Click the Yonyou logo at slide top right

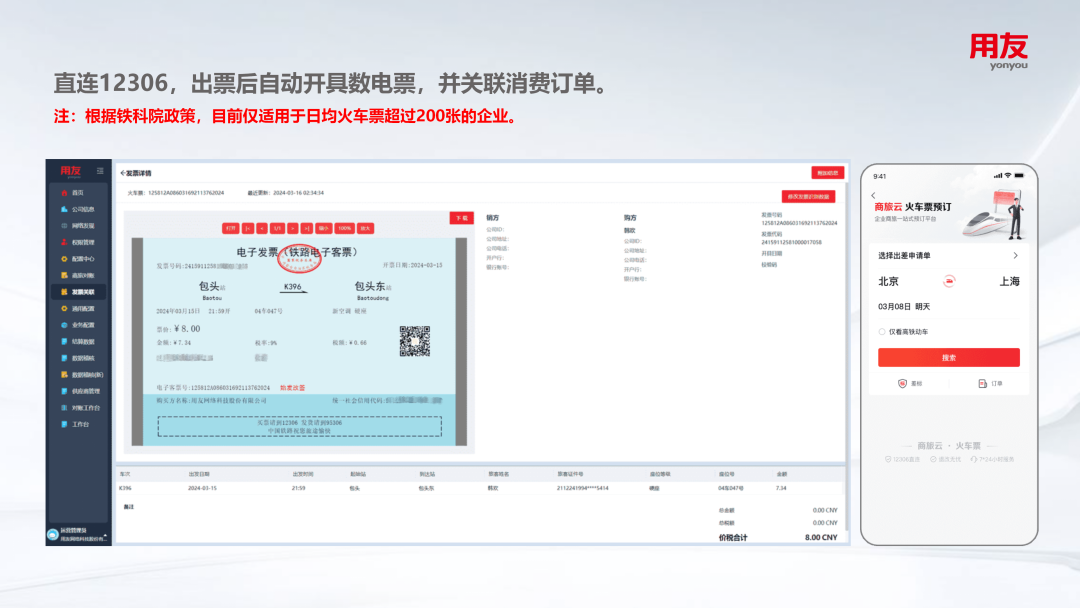999,52
